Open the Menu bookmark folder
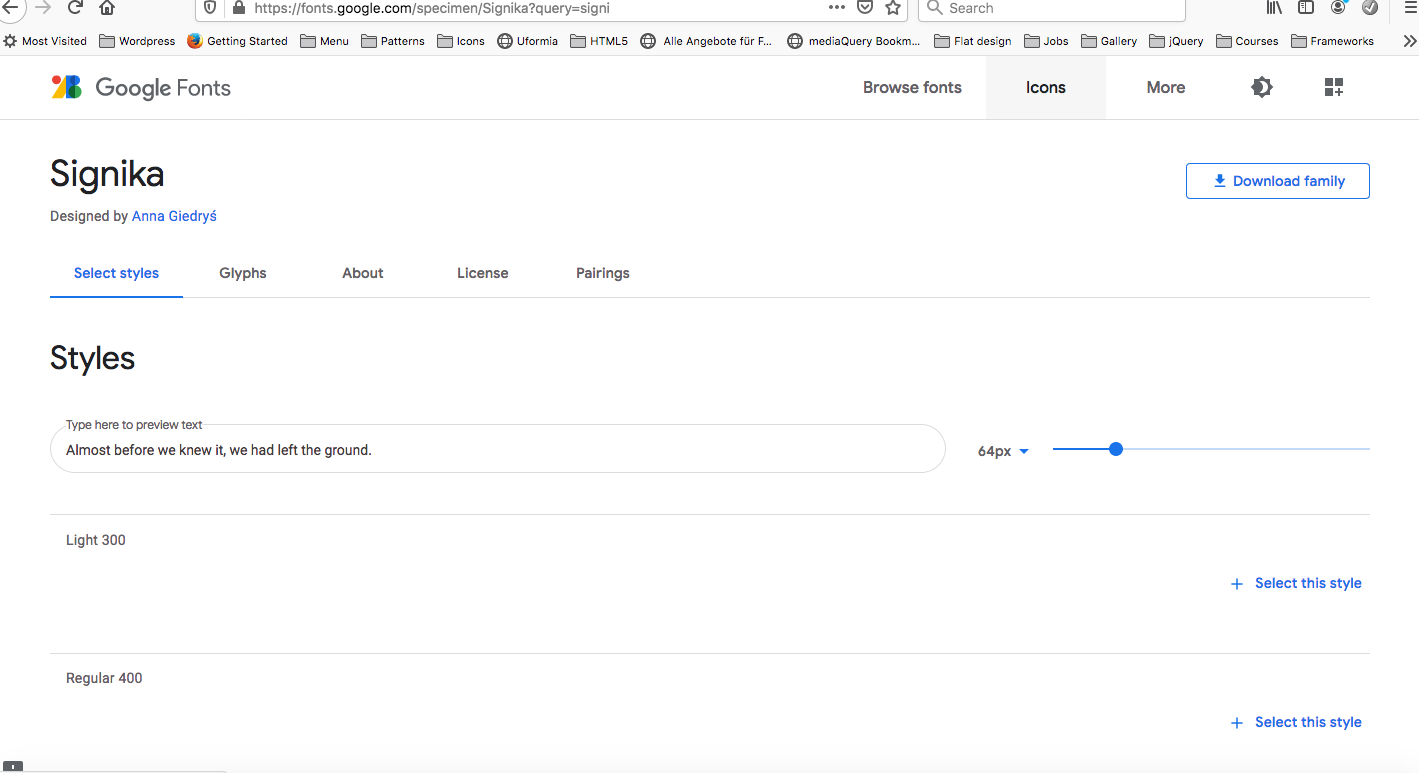The image size is (1419, 773). pyautogui.click(x=325, y=41)
